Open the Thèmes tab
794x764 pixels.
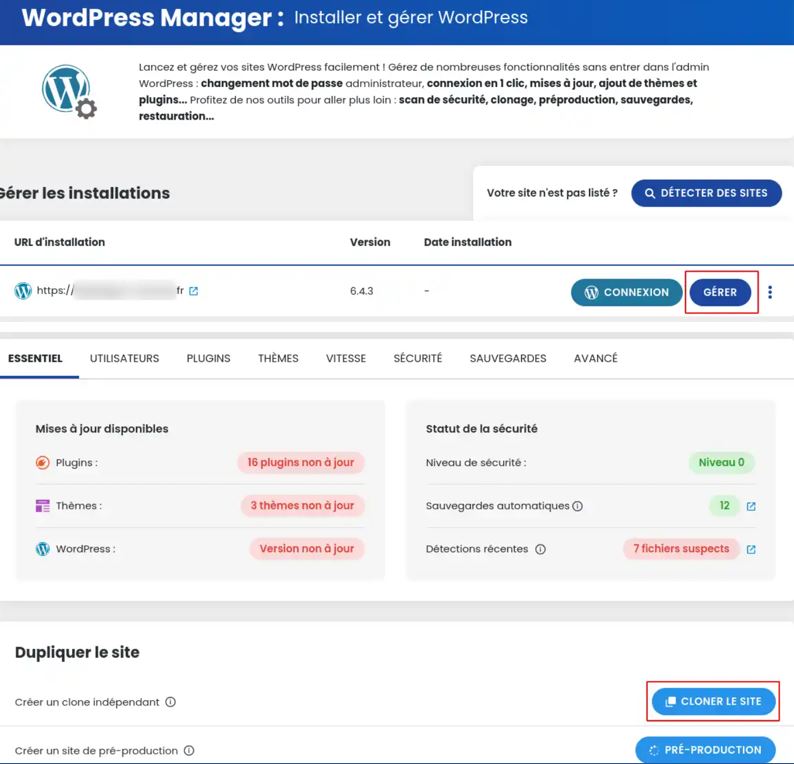278,358
